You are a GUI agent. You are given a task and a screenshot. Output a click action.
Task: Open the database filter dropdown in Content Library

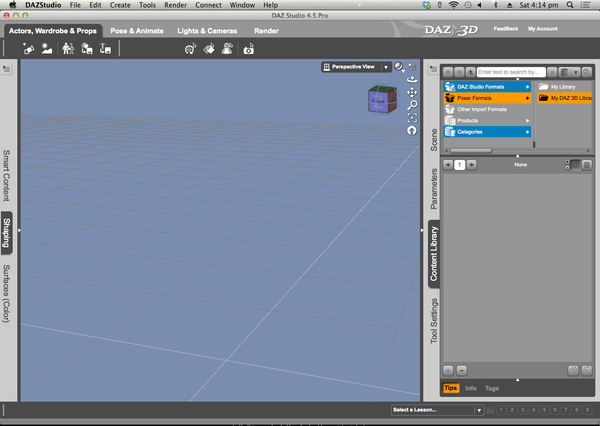(x=569, y=72)
